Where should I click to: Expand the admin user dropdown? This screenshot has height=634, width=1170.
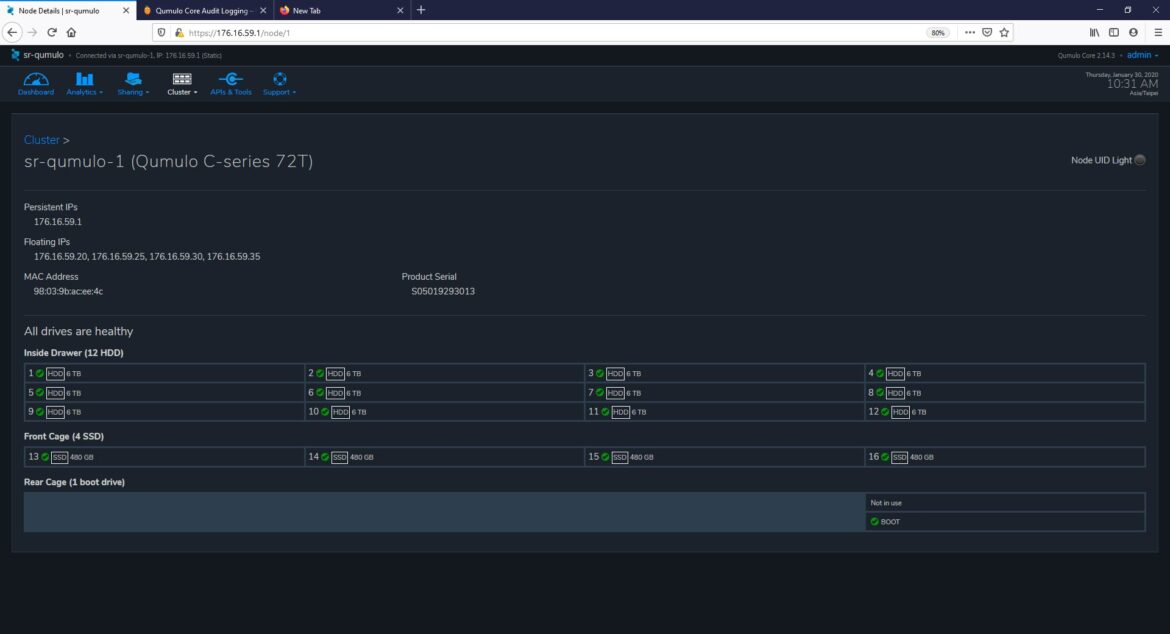click(1142, 55)
